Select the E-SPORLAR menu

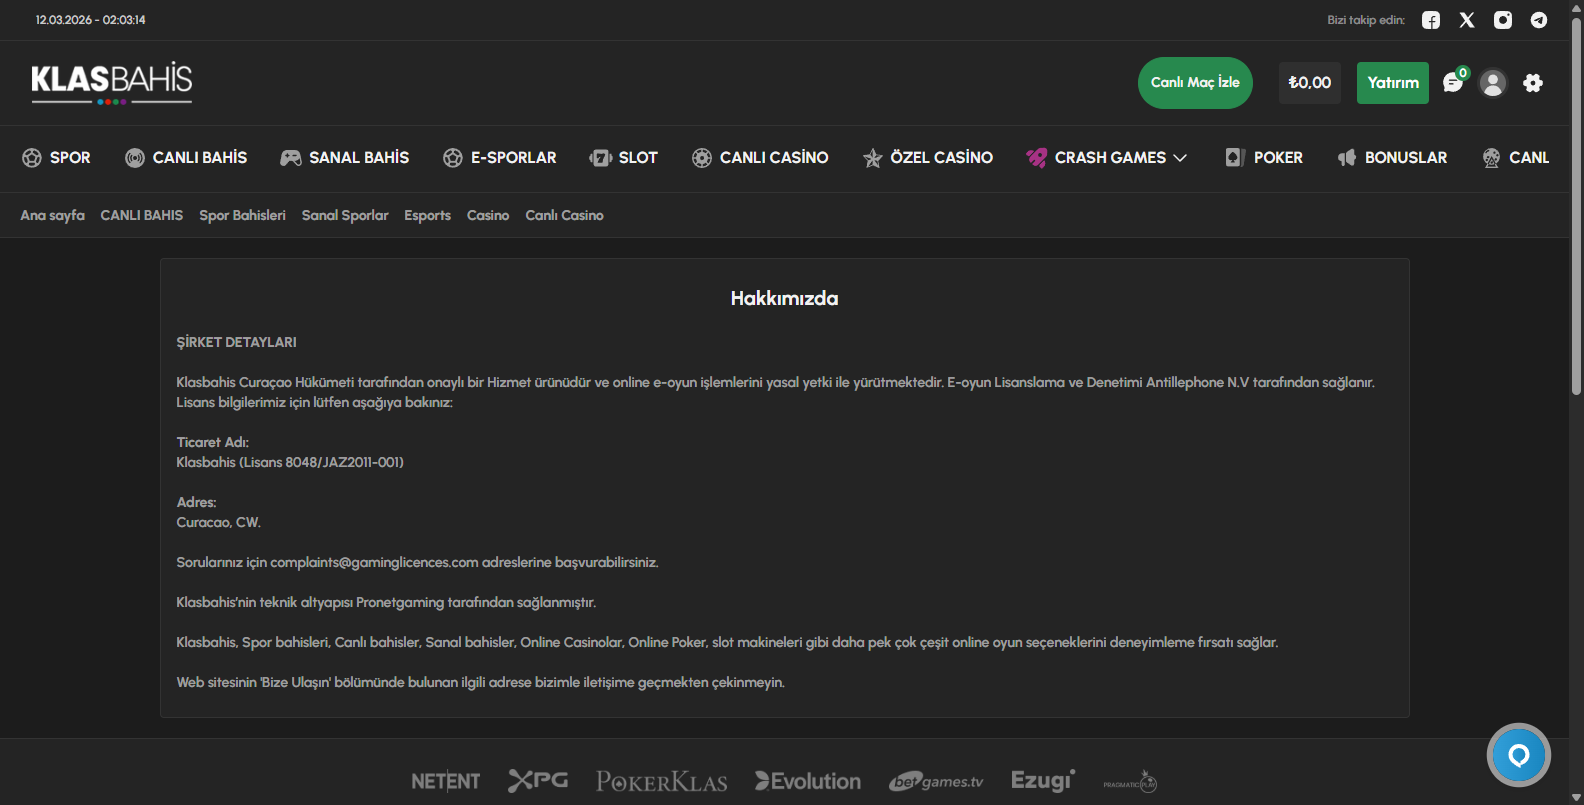[500, 158]
